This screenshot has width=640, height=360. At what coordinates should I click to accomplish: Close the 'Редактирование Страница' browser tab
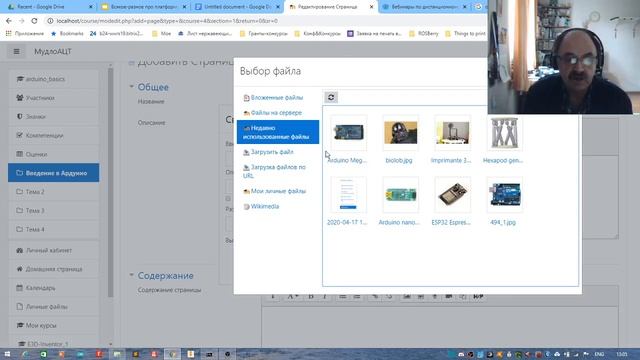click(371, 7)
